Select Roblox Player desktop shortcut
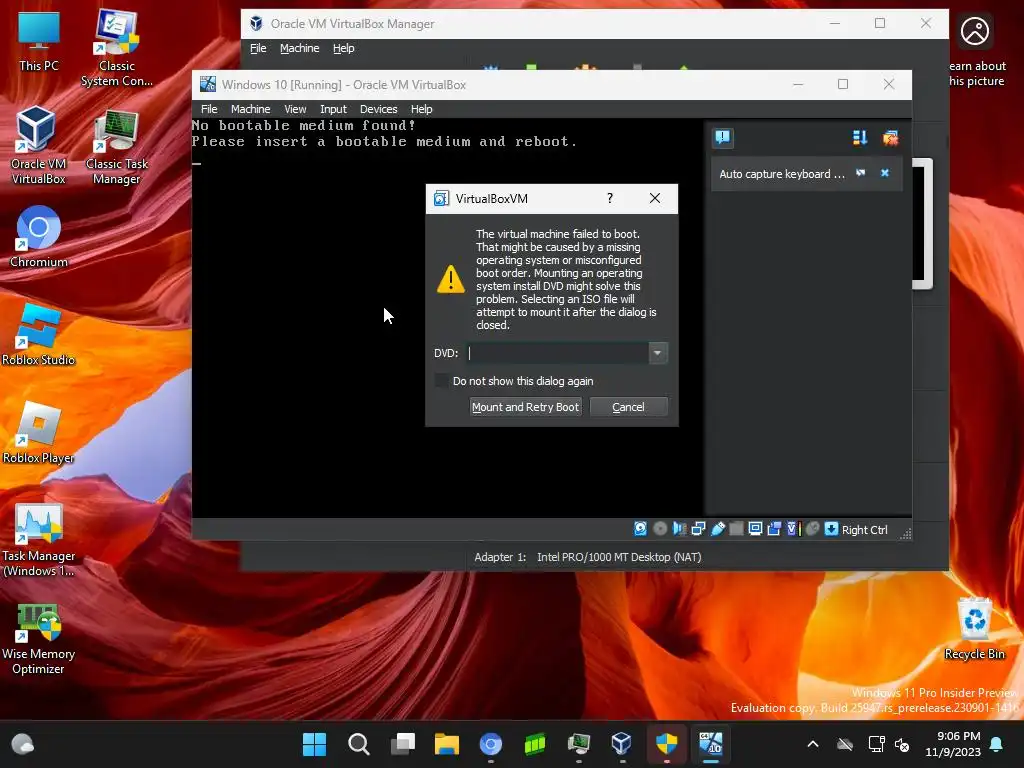 [39, 432]
